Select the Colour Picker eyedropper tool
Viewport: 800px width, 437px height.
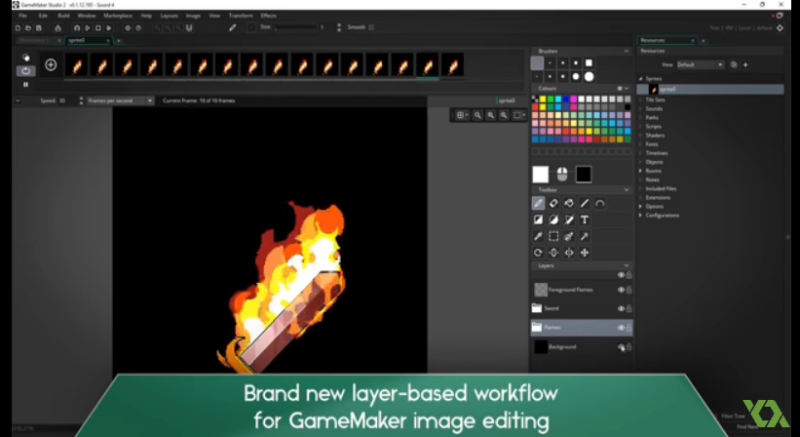(x=538, y=236)
